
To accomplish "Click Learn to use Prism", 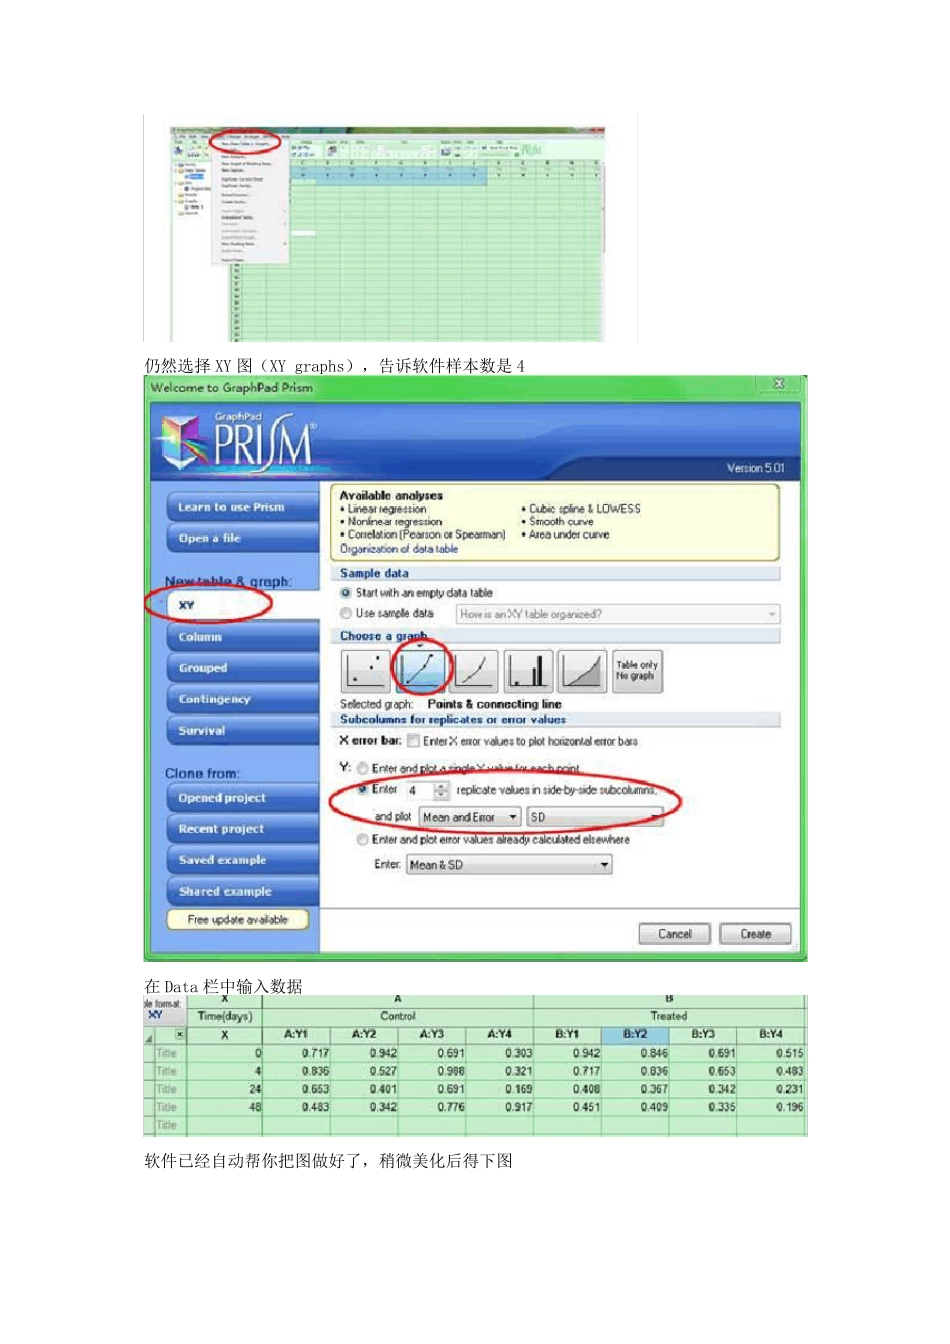I will point(243,507).
